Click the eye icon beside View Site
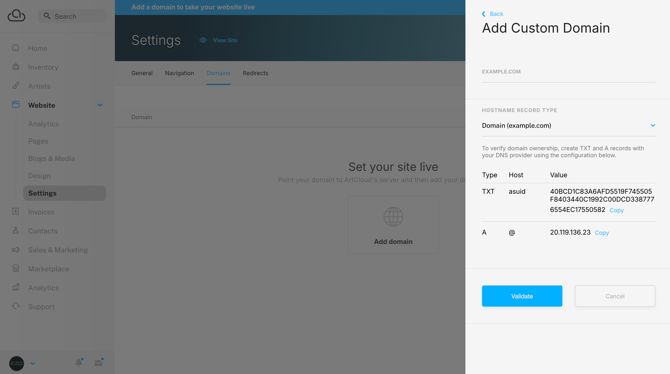Viewport: 670px width, 374px height. (203, 40)
